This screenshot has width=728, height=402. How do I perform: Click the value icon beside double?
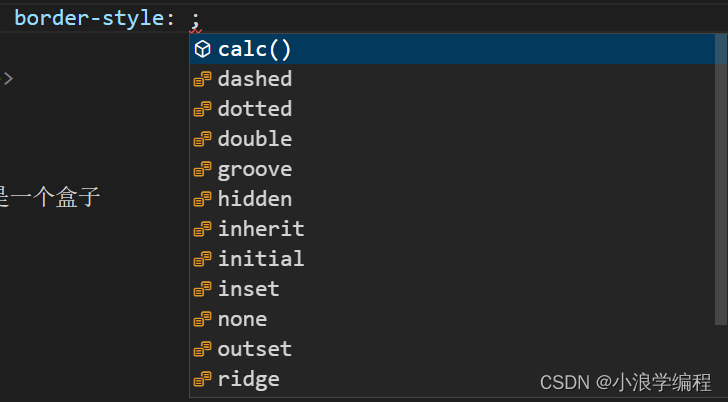(x=202, y=139)
